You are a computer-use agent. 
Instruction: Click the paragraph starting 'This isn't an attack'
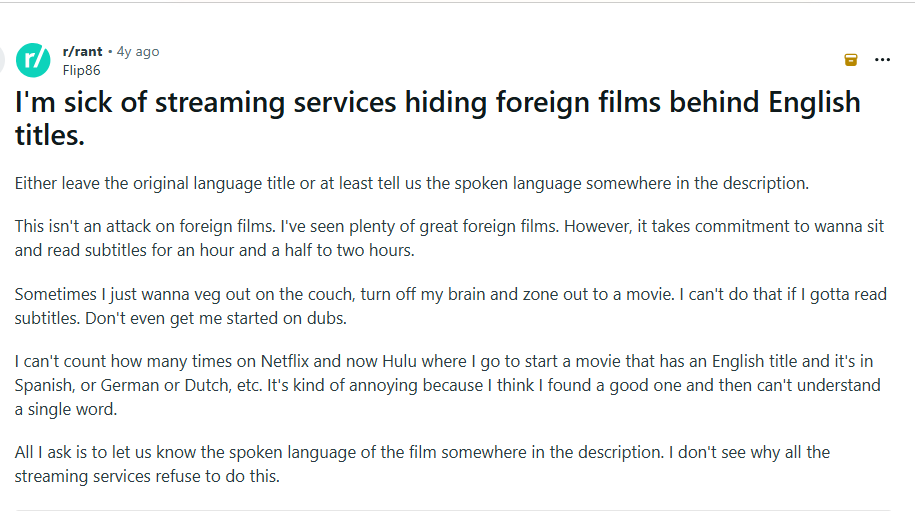449,238
